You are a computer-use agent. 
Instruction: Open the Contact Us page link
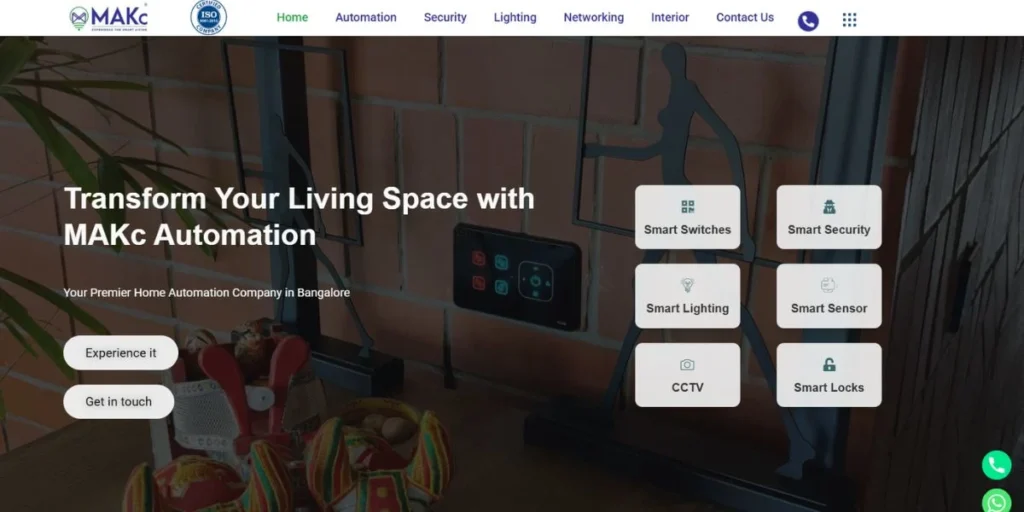click(x=745, y=18)
